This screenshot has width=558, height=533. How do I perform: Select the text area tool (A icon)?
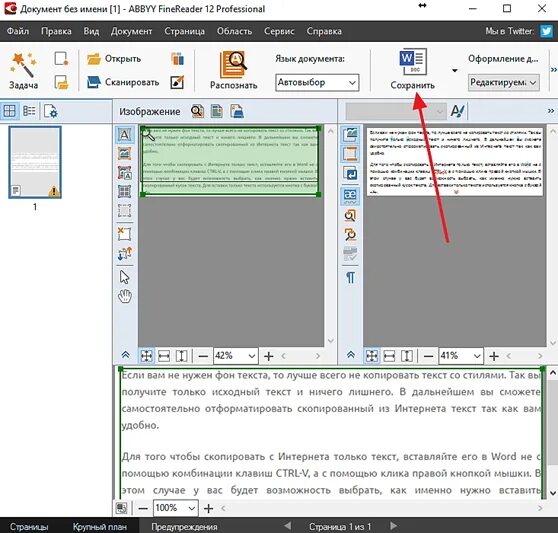tap(125, 135)
